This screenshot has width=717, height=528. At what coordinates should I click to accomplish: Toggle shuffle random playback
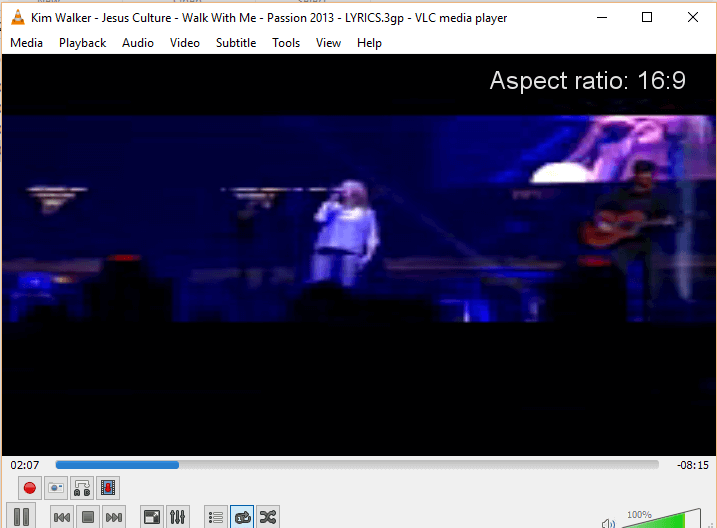[x=268, y=517]
